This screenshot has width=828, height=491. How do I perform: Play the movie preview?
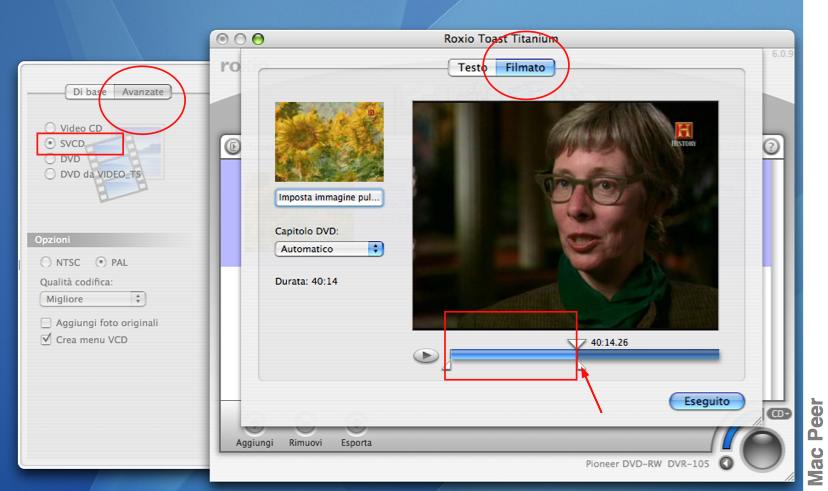[x=426, y=356]
